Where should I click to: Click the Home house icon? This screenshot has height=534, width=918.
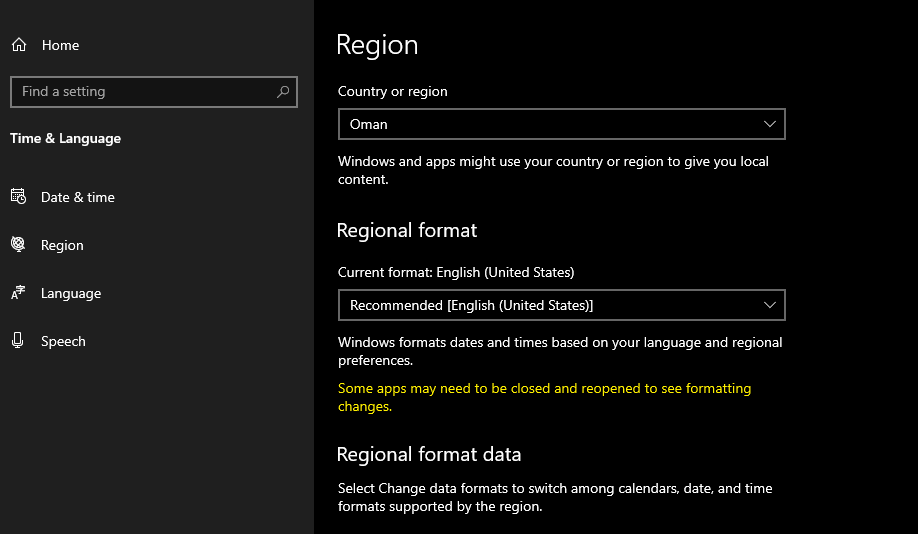19,44
